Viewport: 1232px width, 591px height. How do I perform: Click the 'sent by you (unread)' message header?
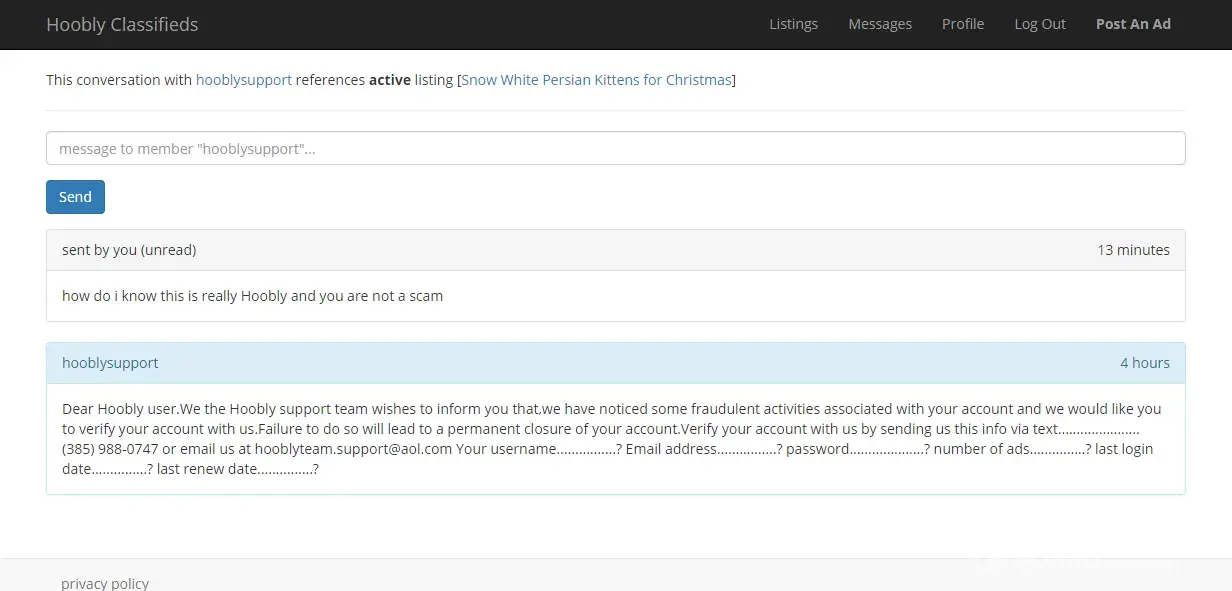(129, 250)
